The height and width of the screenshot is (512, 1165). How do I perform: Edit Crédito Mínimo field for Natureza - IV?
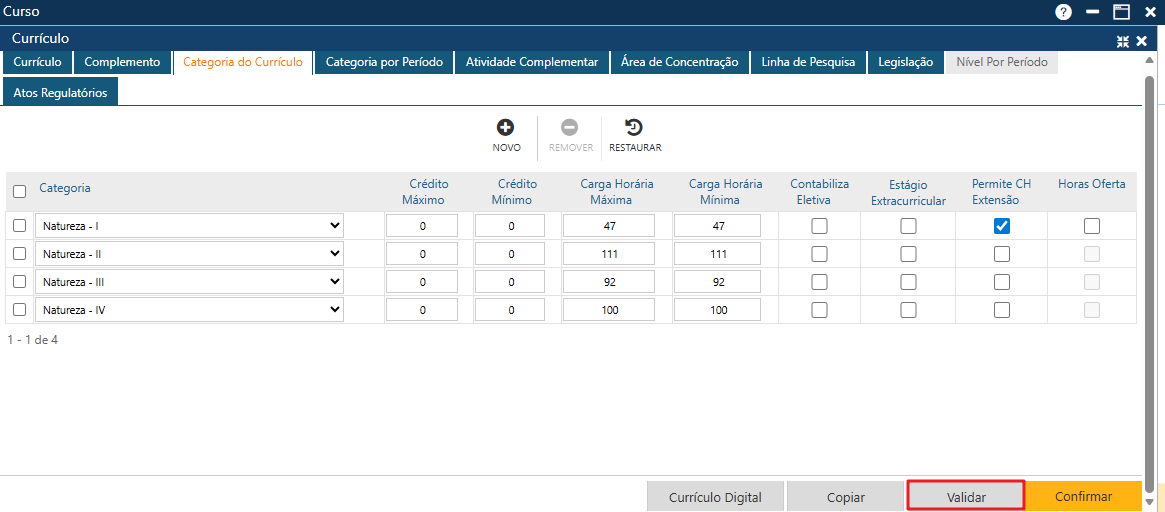pos(510,310)
